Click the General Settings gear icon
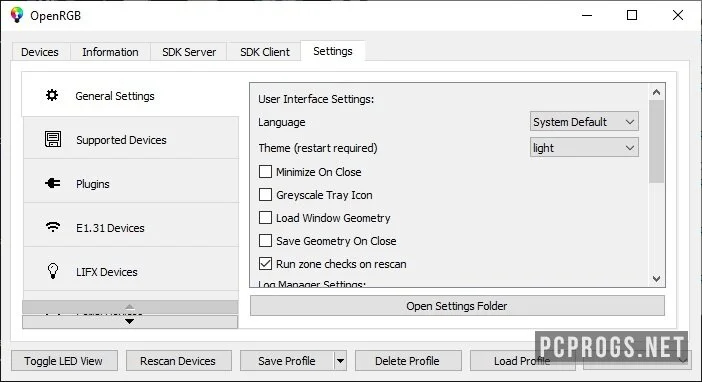The width and height of the screenshot is (702, 382). (x=52, y=95)
